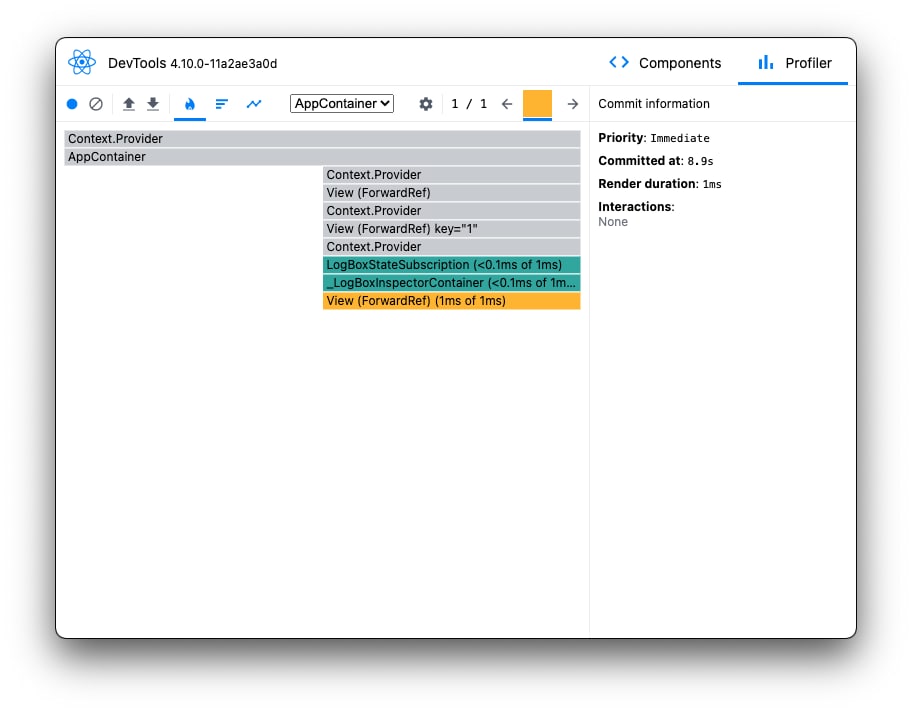Click the Commit information heading
Image resolution: width=912 pixels, height=712 pixels.
click(x=654, y=104)
